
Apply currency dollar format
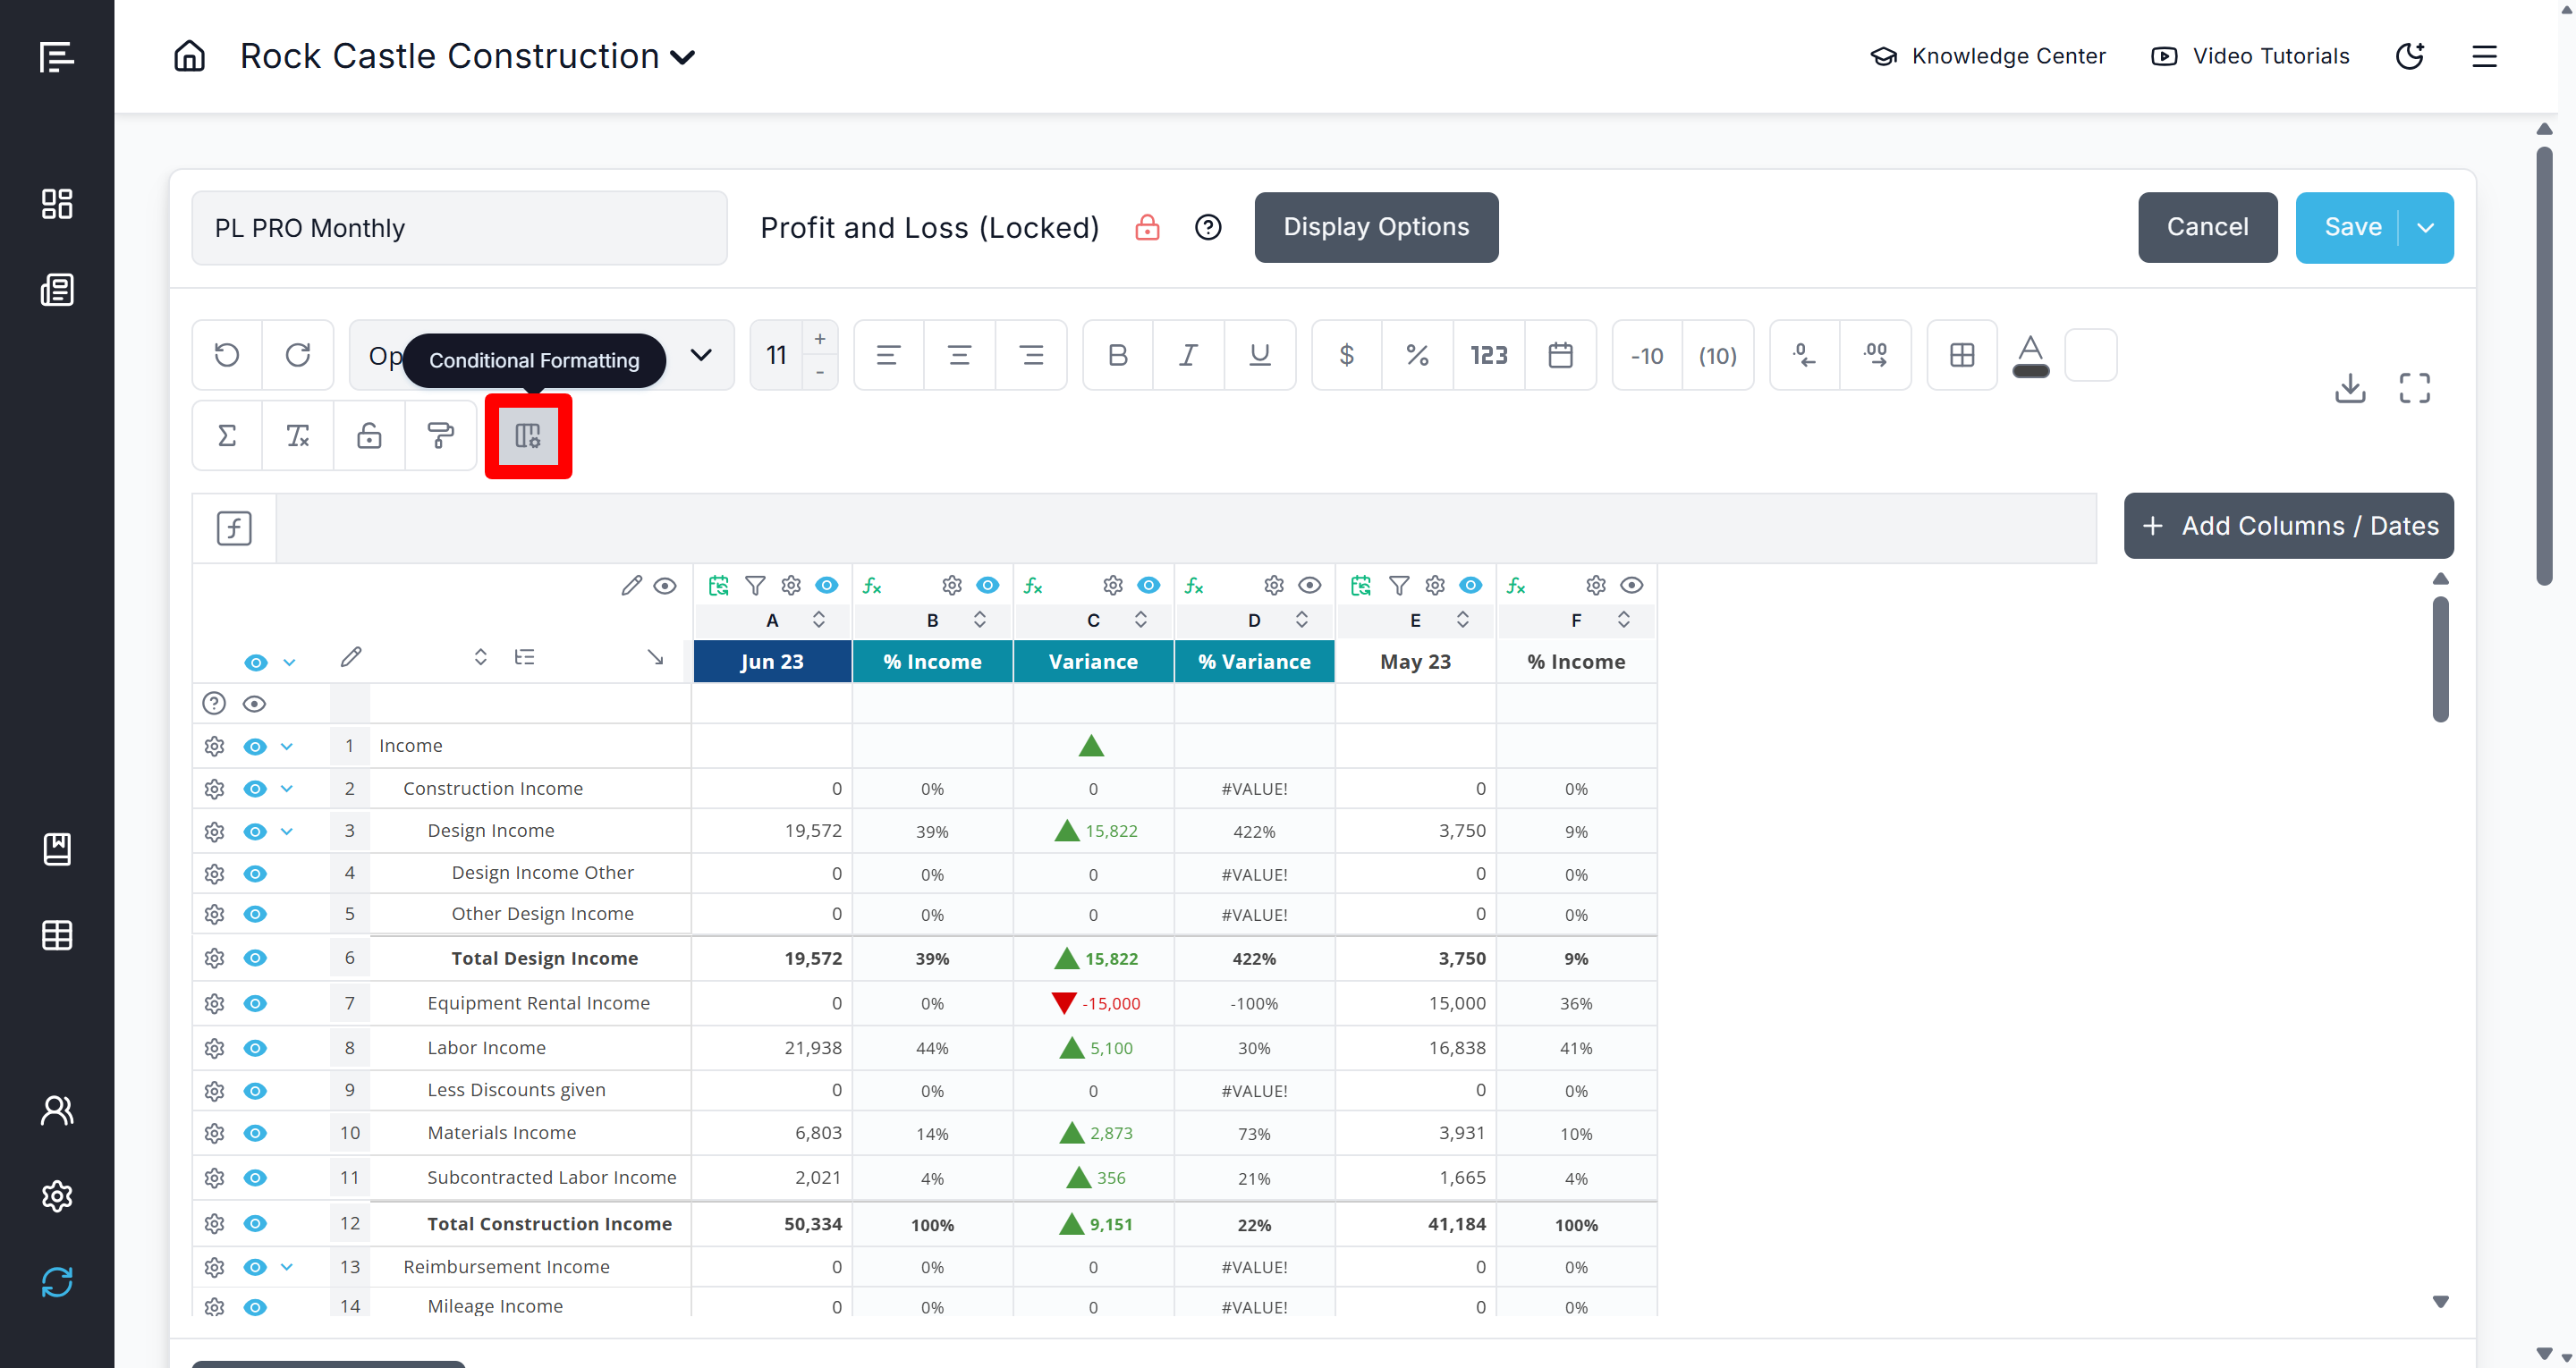[x=1346, y=355]
